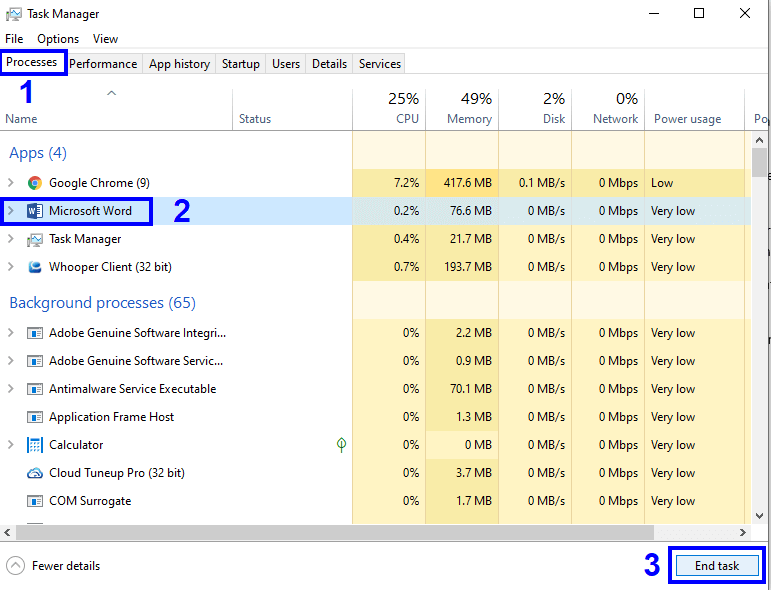
Task: Open the View menu
Action: (105, 39)
